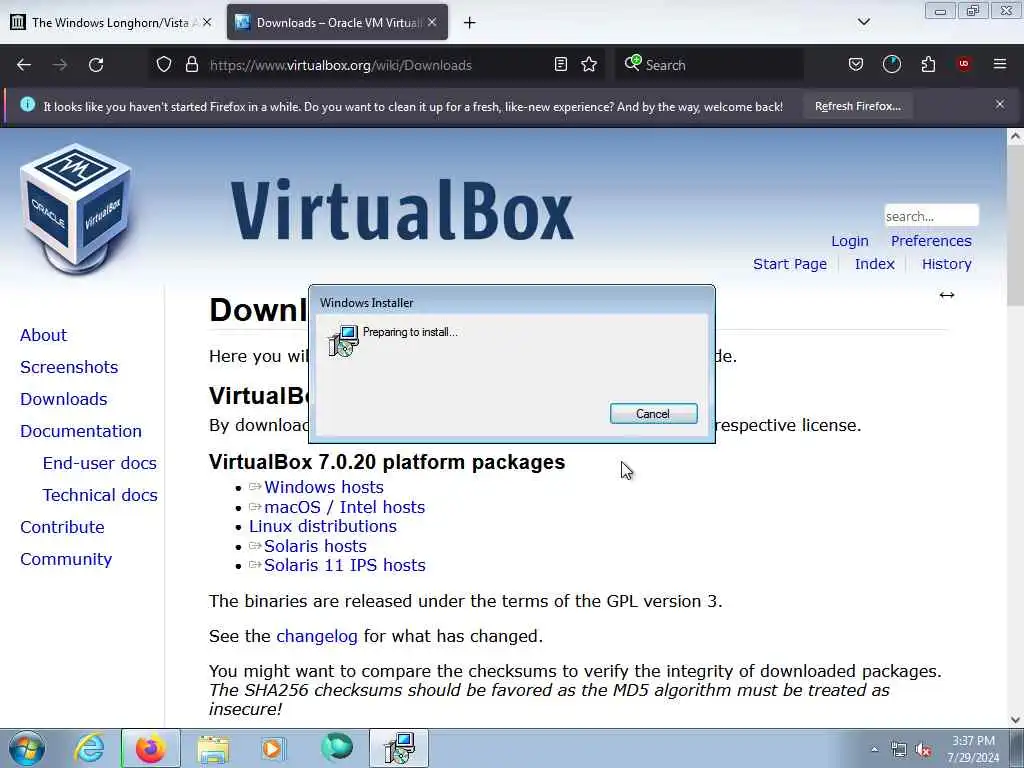Open About in the sidebar

[43, 335]
